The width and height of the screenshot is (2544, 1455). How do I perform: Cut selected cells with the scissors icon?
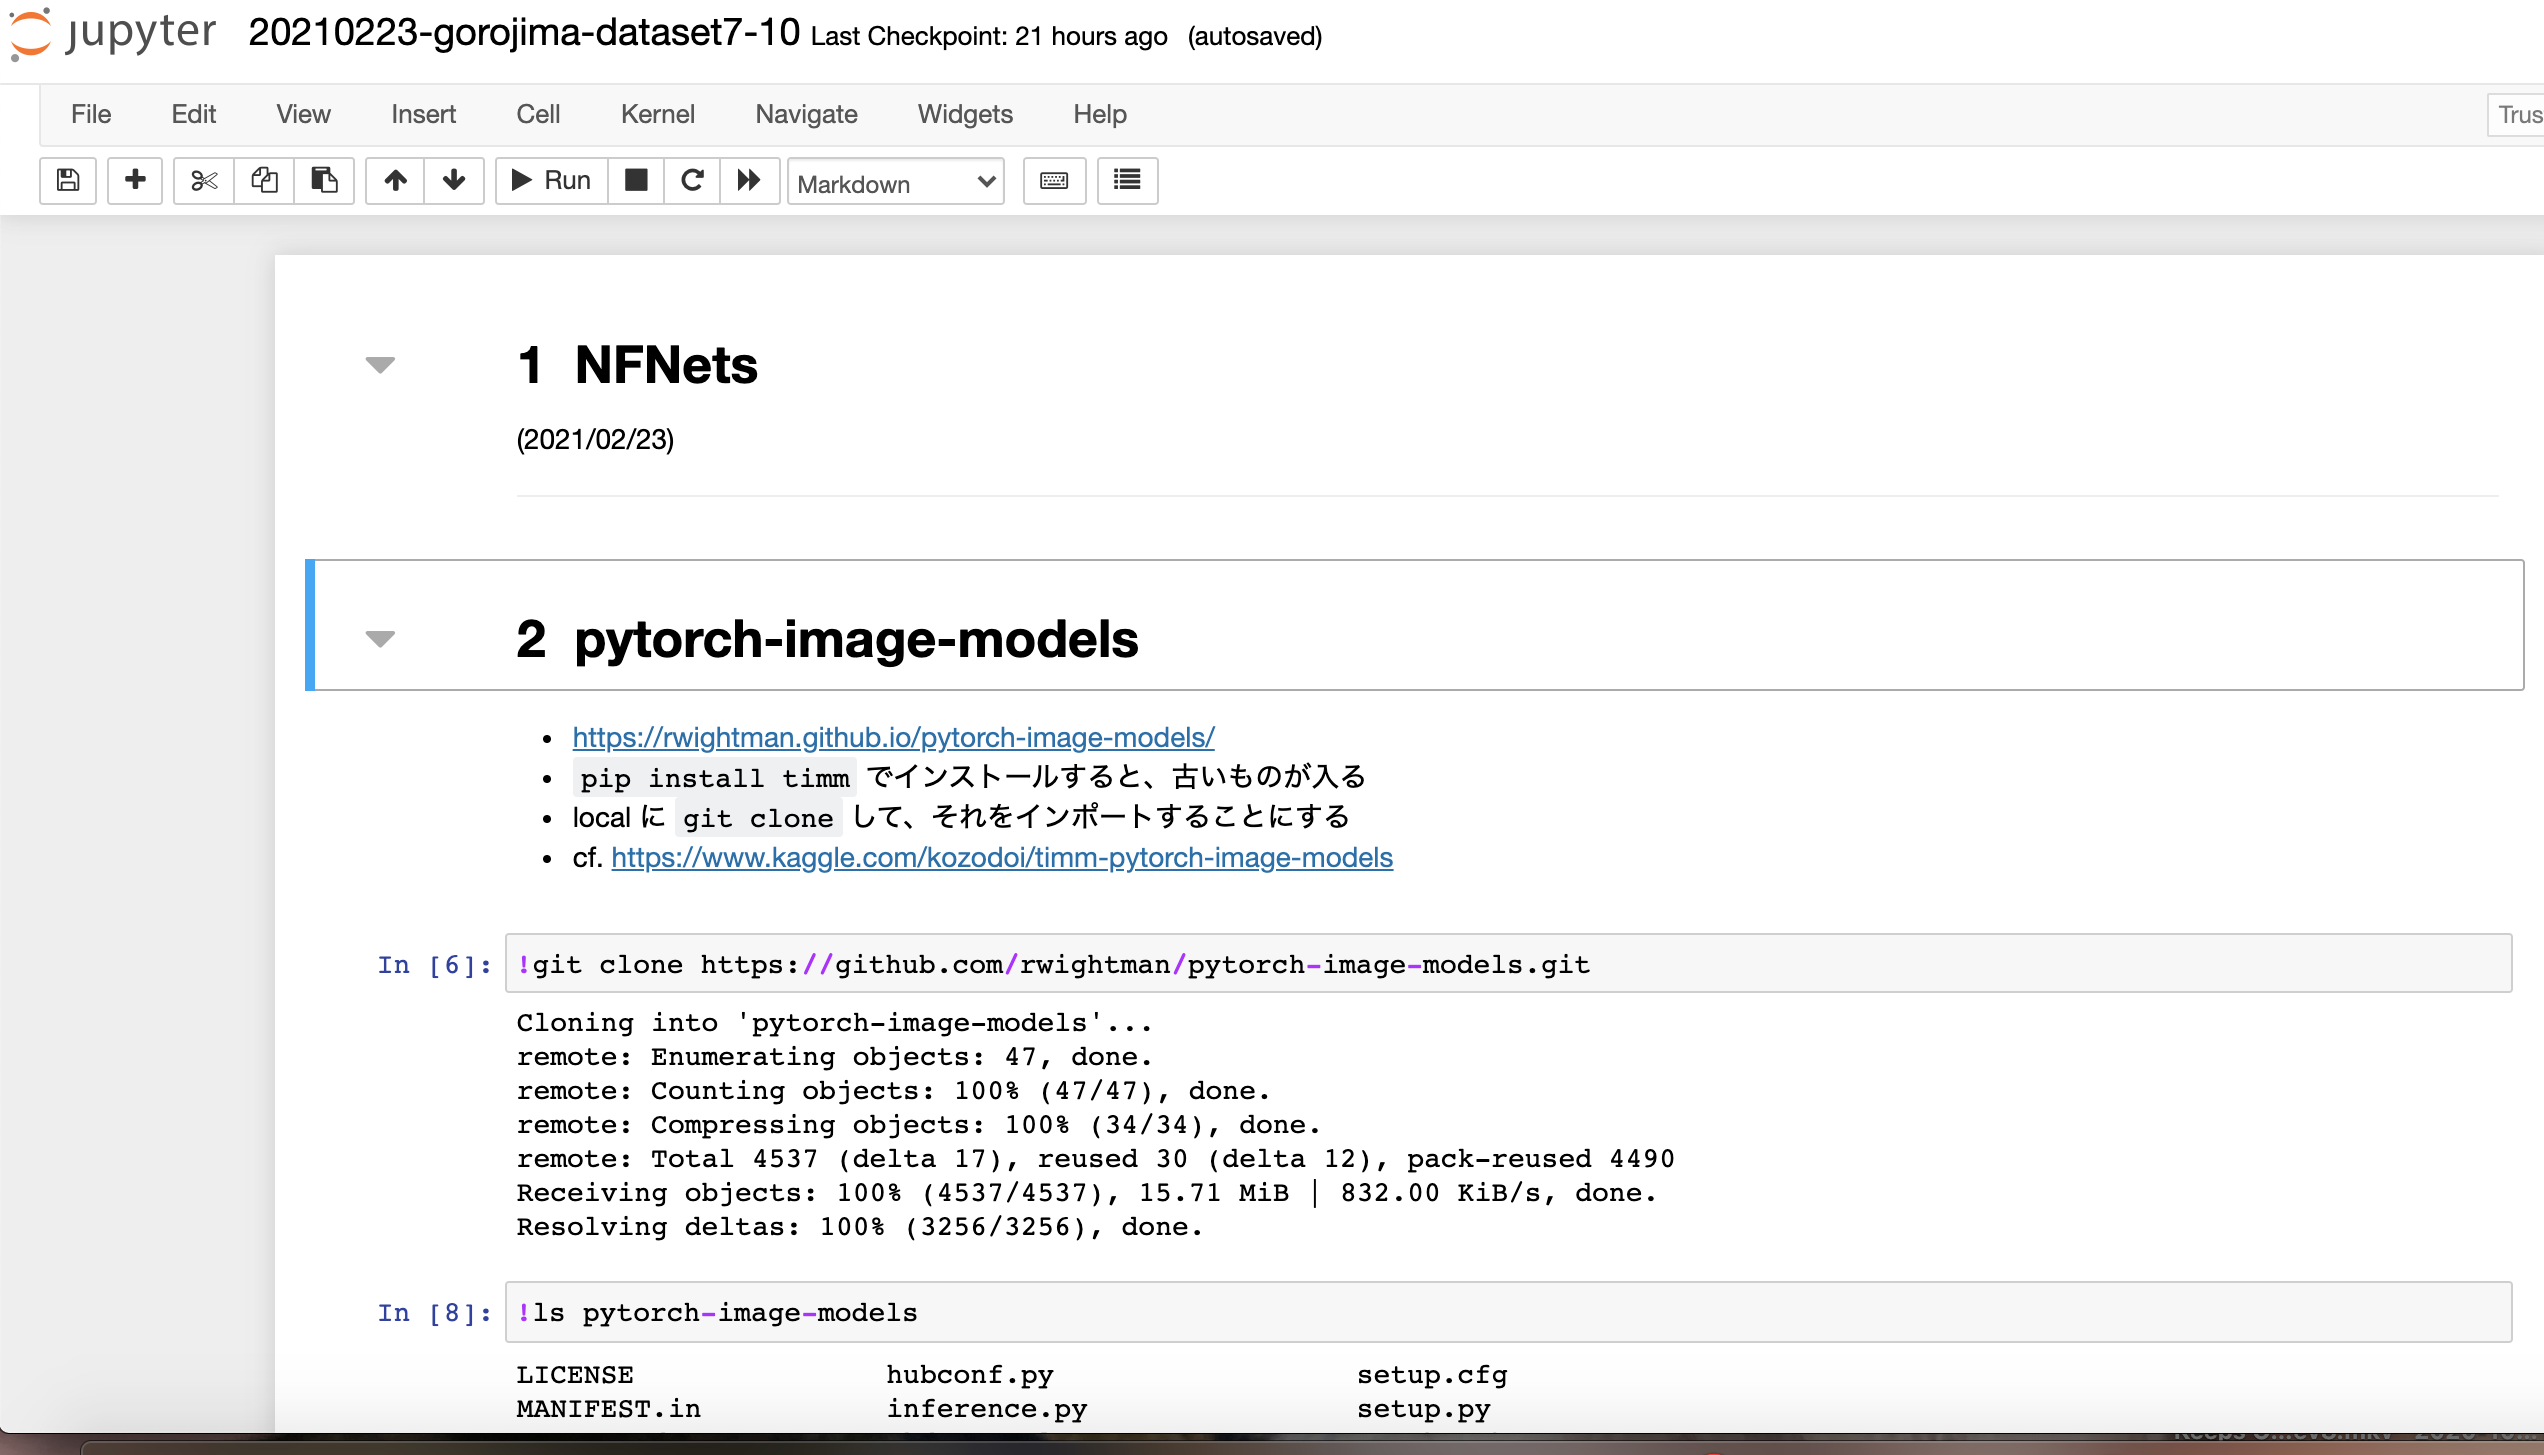[x=204, y=180]
